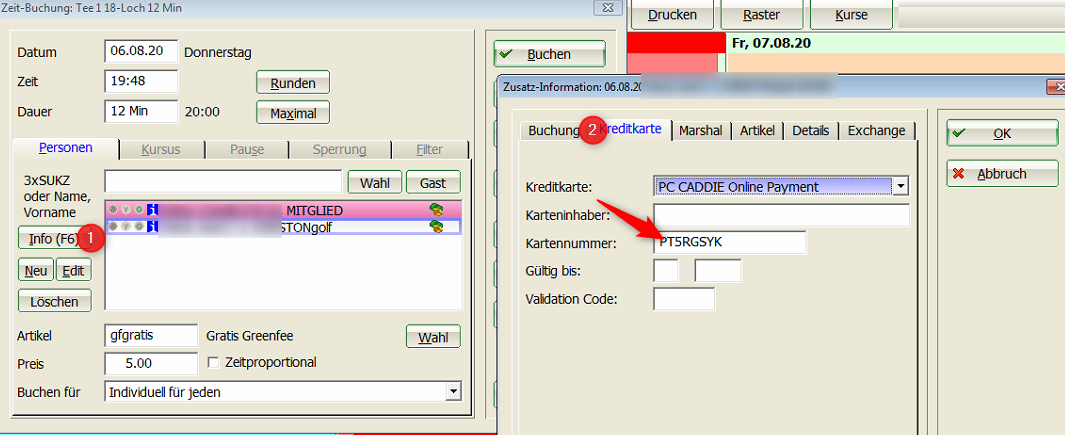This screenshot has height=435, width=1065.
Task: Toggle the Zeitproportional checkbox
Action: tap(212, 362)
